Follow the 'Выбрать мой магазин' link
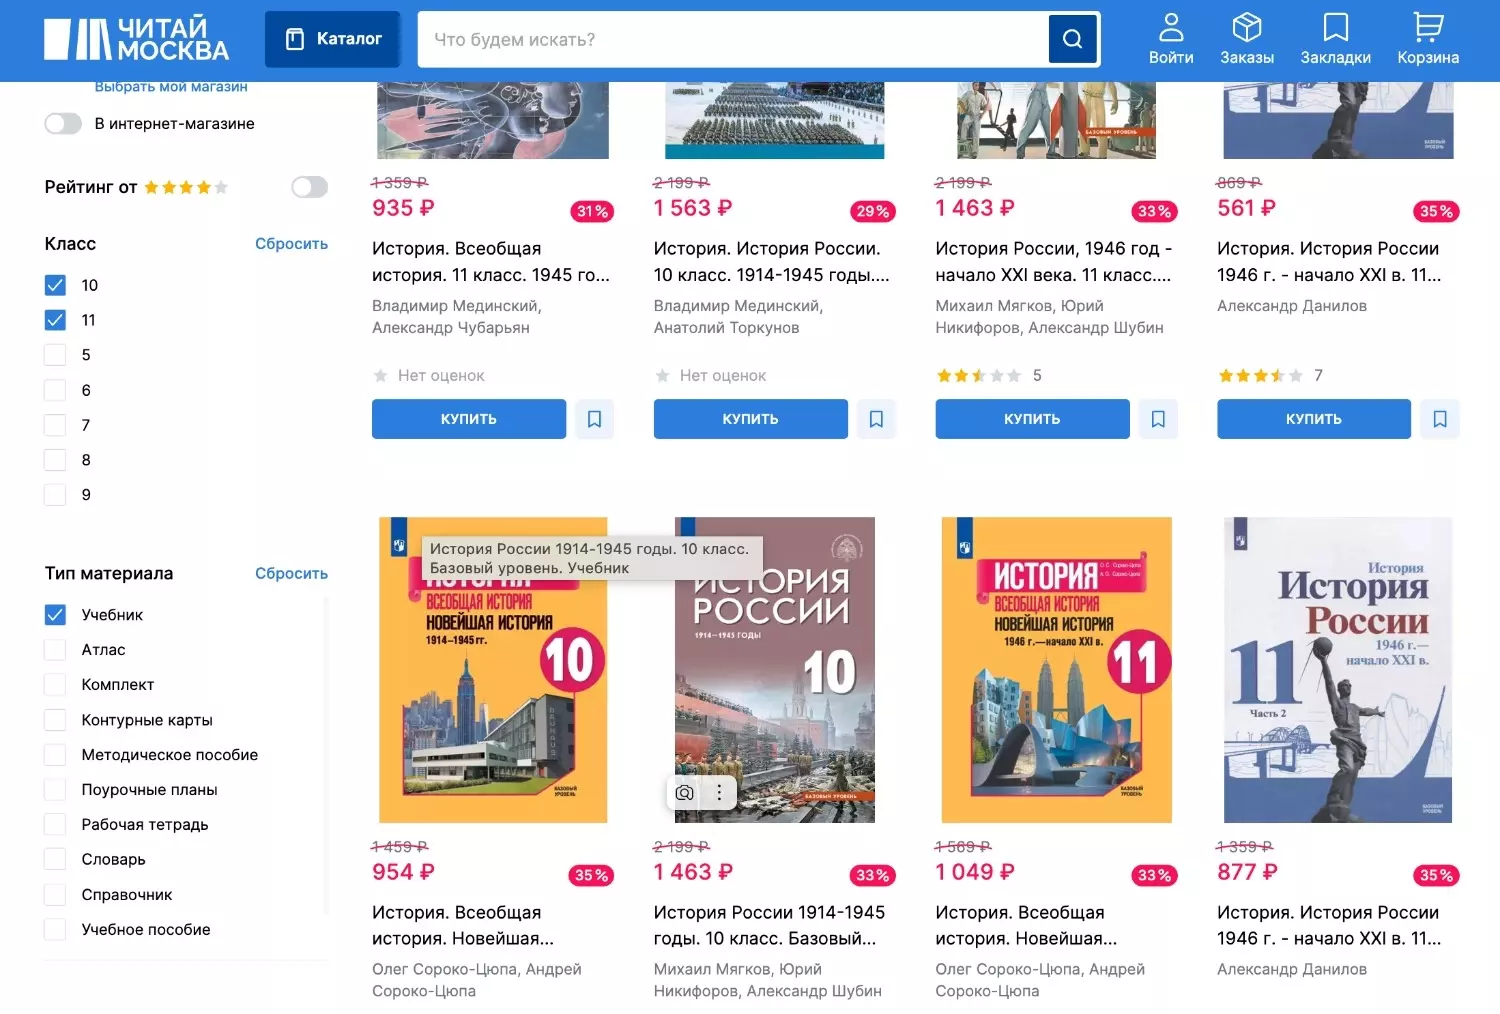1500x1014 pixels. [x=171, y=87]
